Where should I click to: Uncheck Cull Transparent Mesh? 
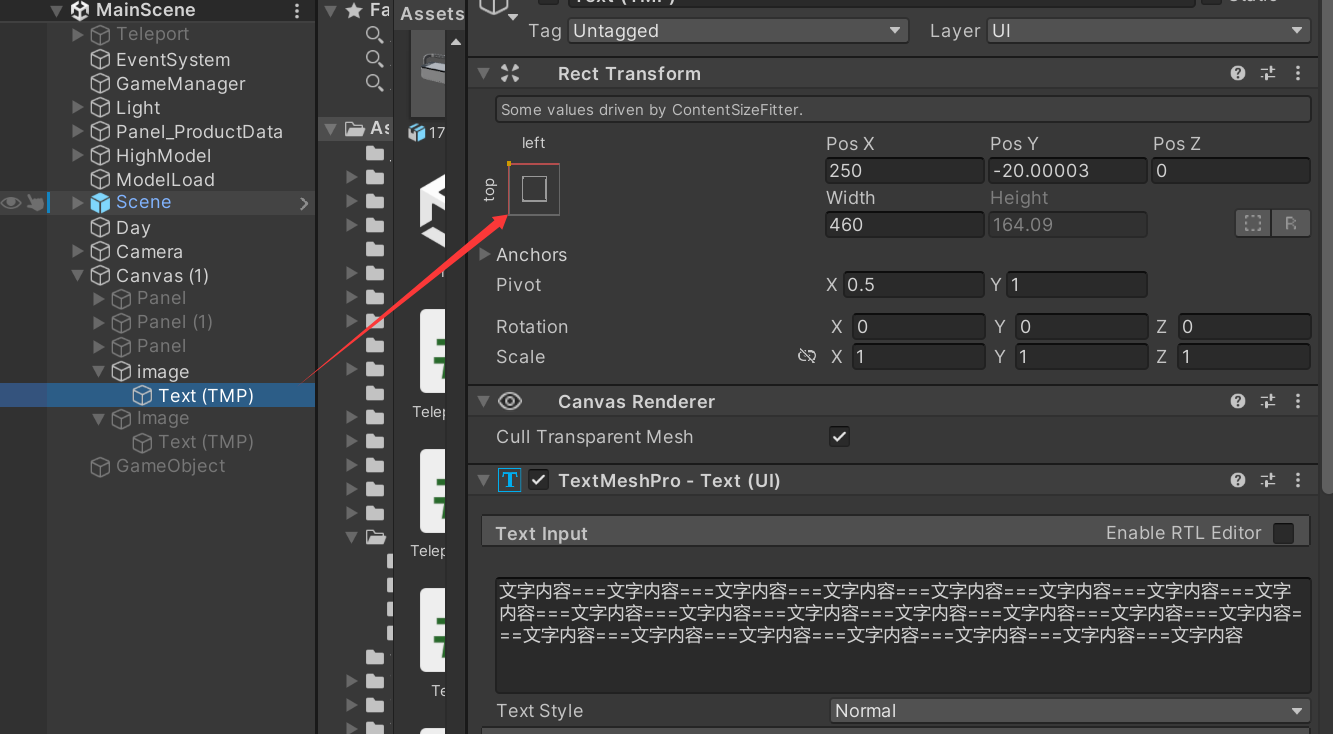(x=839, y=437)
